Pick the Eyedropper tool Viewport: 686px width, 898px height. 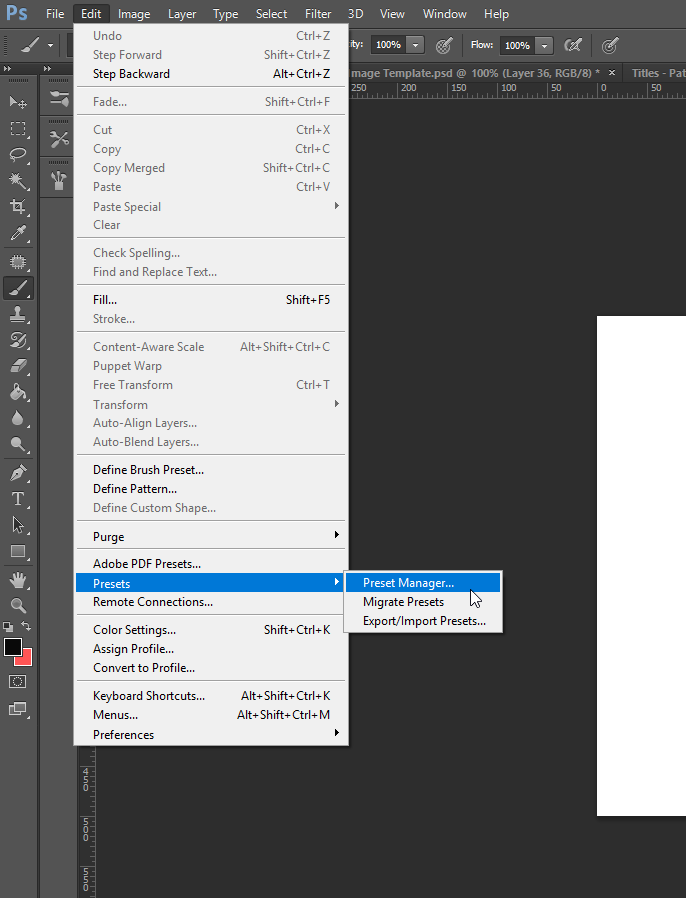[x=18, y=233]
